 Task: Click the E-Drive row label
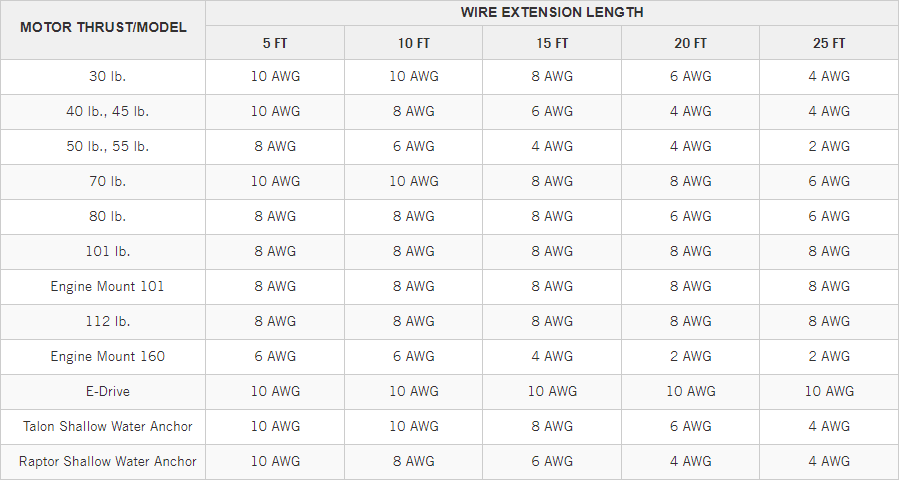[107, 392]
